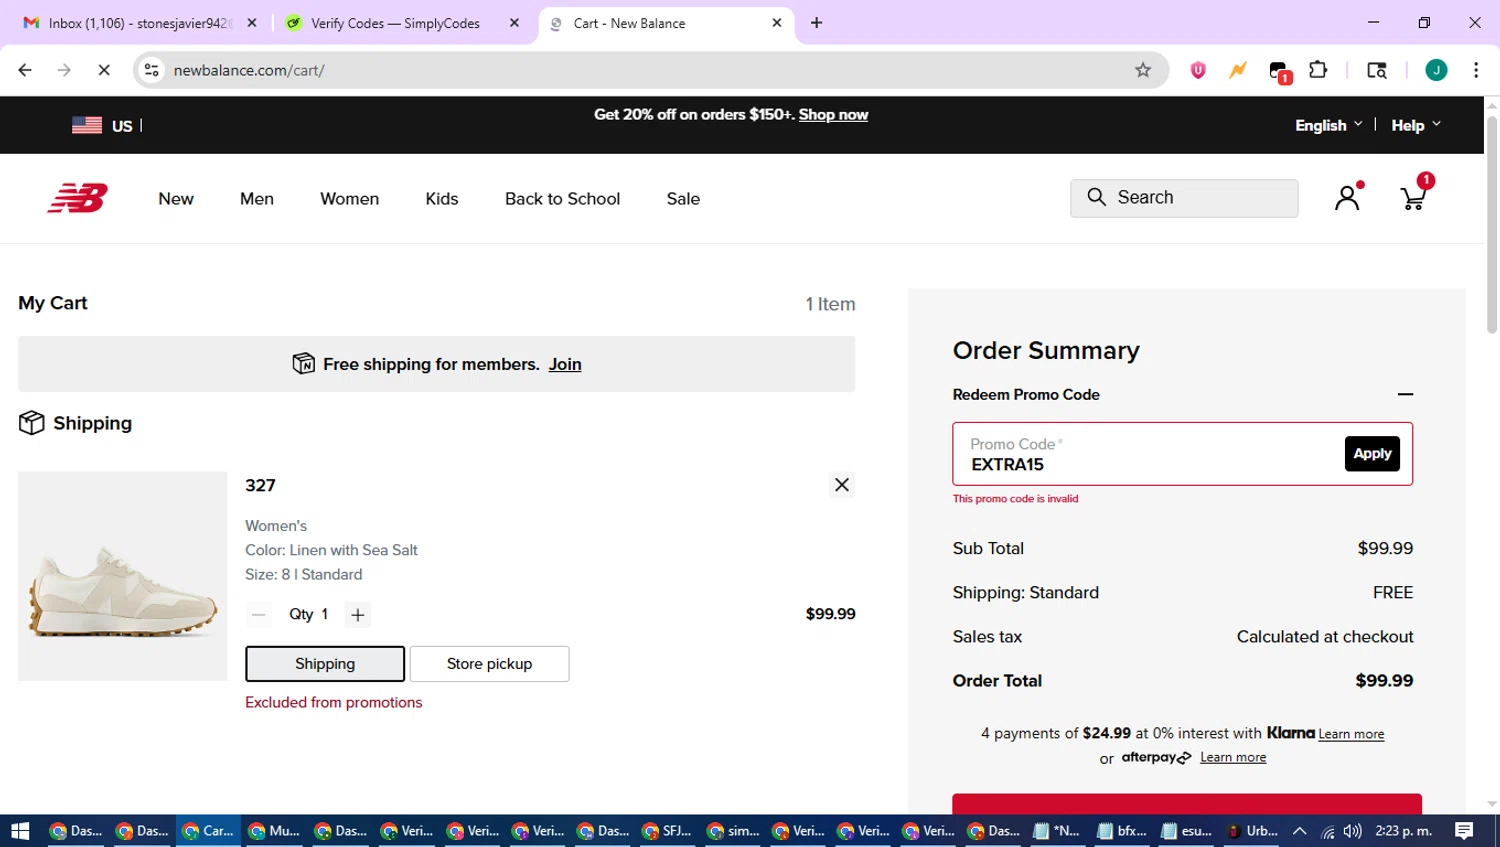Screen dimensions: 1500x847
Task: Expand the Help dropdown
Action: [1416, 125]
